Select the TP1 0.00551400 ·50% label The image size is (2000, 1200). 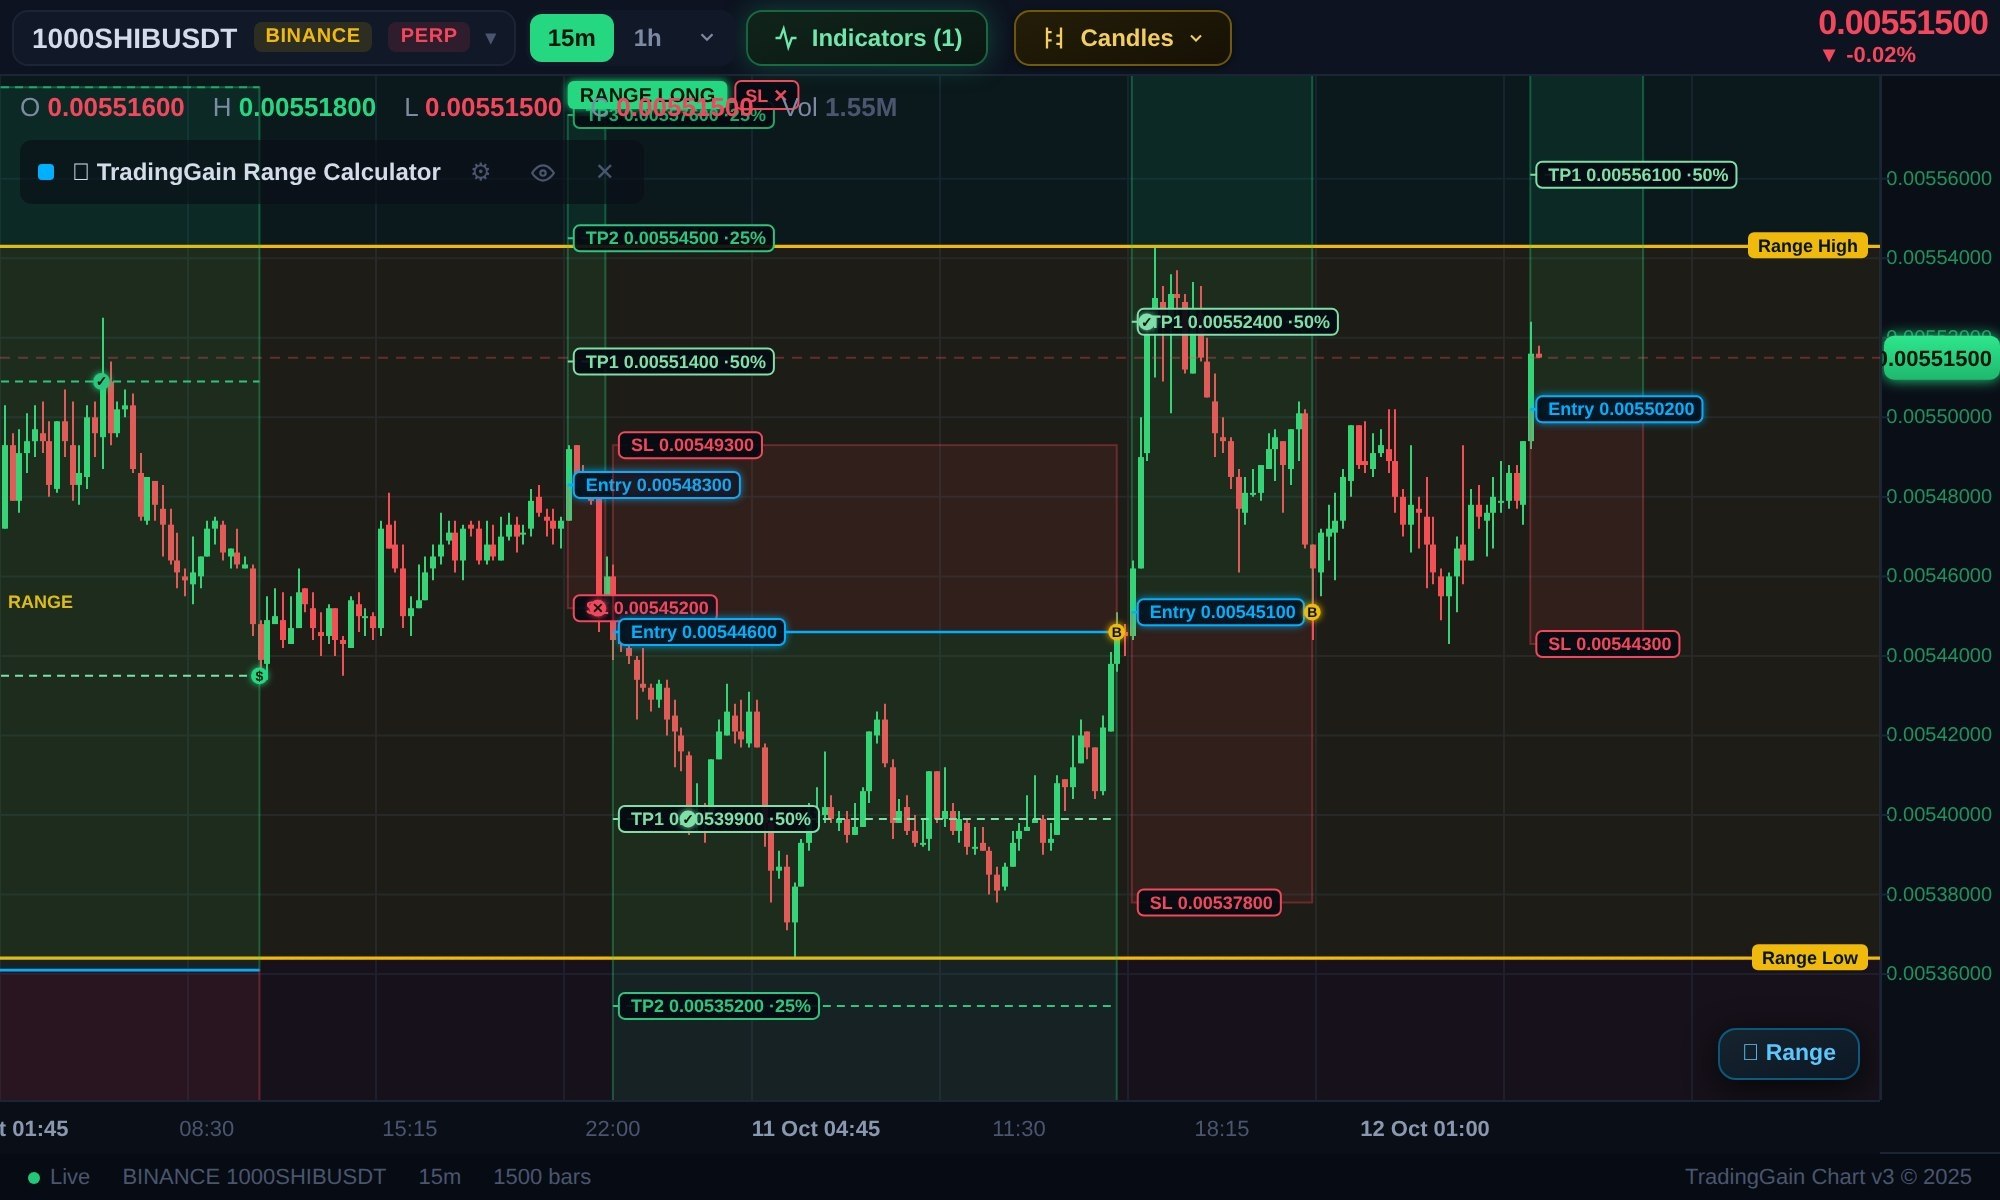tap(674, 362)
